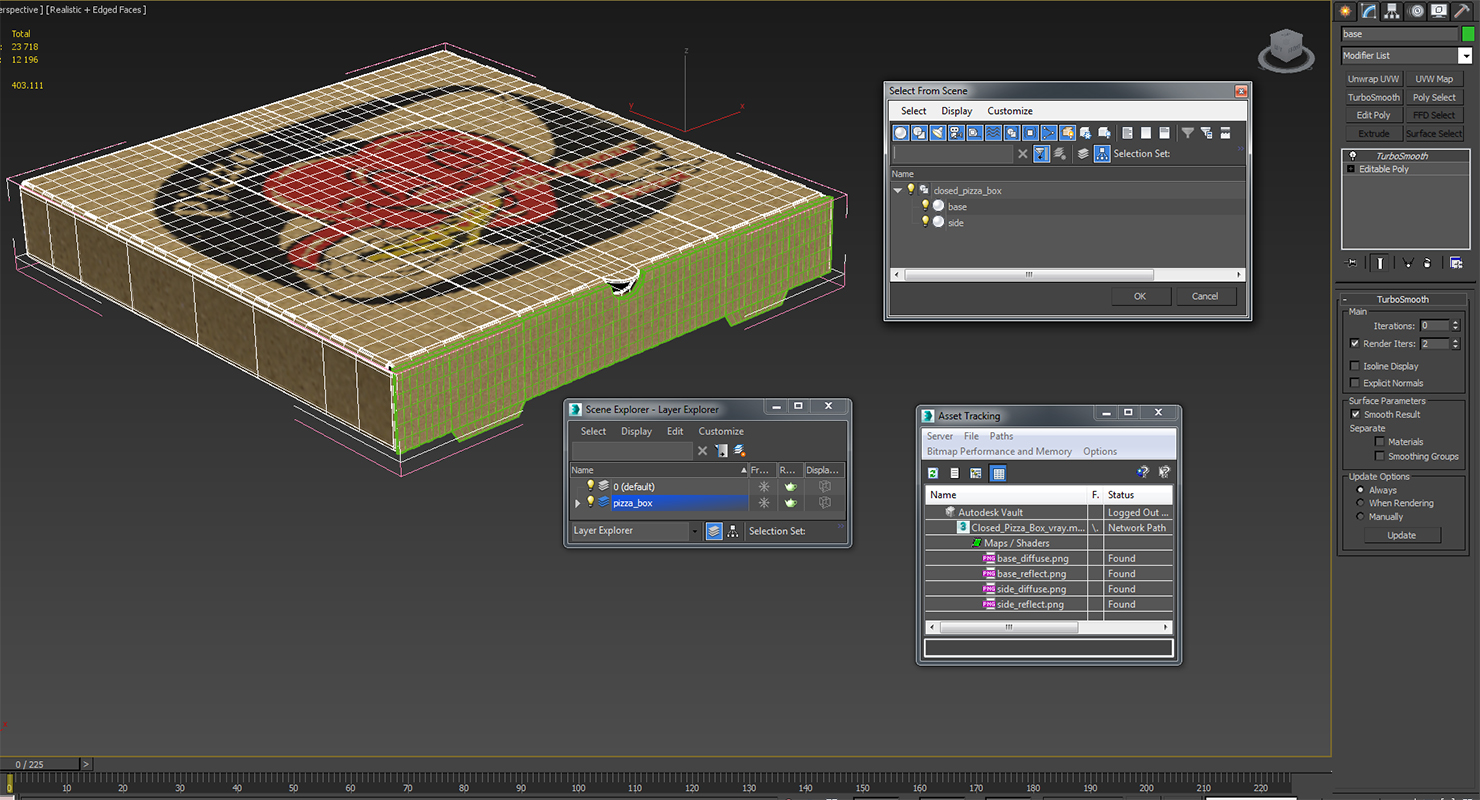
Task: Click the funnel filter icon in Select From Scene
Action: 1188,132
